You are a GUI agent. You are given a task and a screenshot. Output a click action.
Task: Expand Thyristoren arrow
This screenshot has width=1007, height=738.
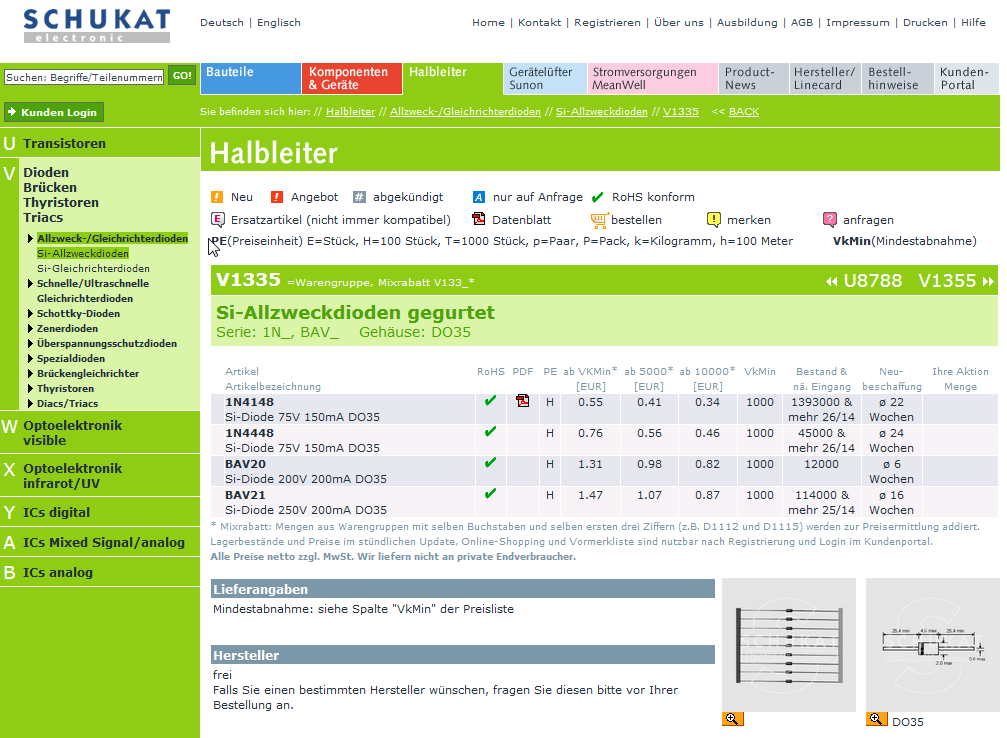pyautogui.click(x=30, y=389)
